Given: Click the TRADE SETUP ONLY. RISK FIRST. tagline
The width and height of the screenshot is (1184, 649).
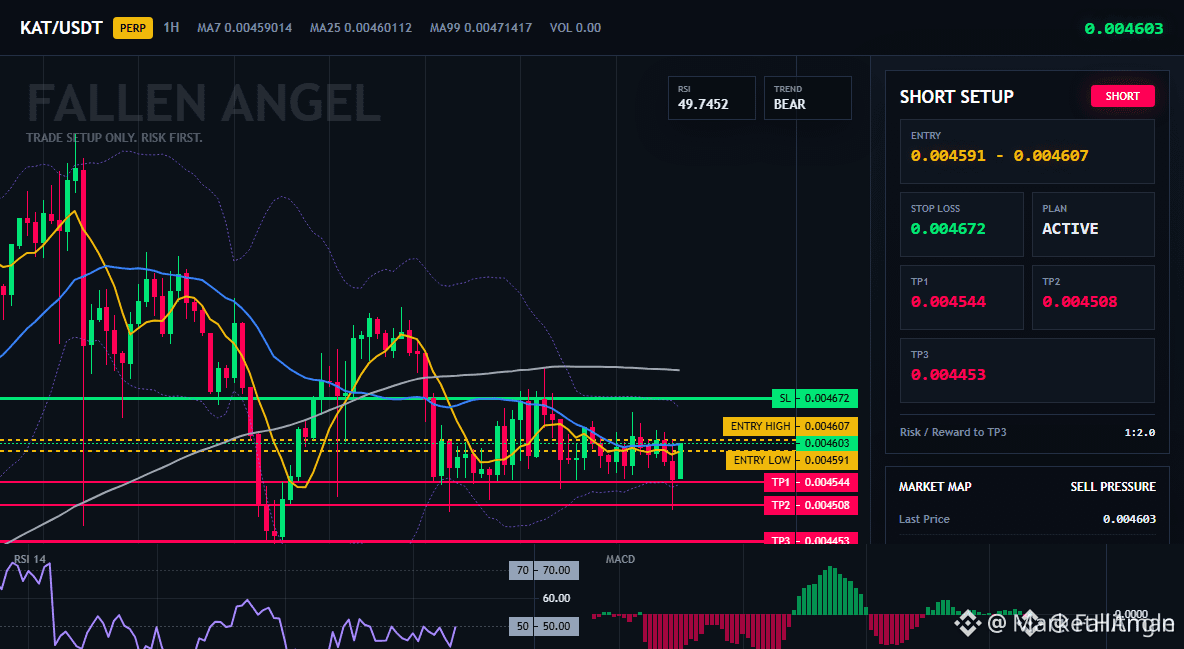Looking at the screenshot, I should pyautogui.click(x=114, y=138).
